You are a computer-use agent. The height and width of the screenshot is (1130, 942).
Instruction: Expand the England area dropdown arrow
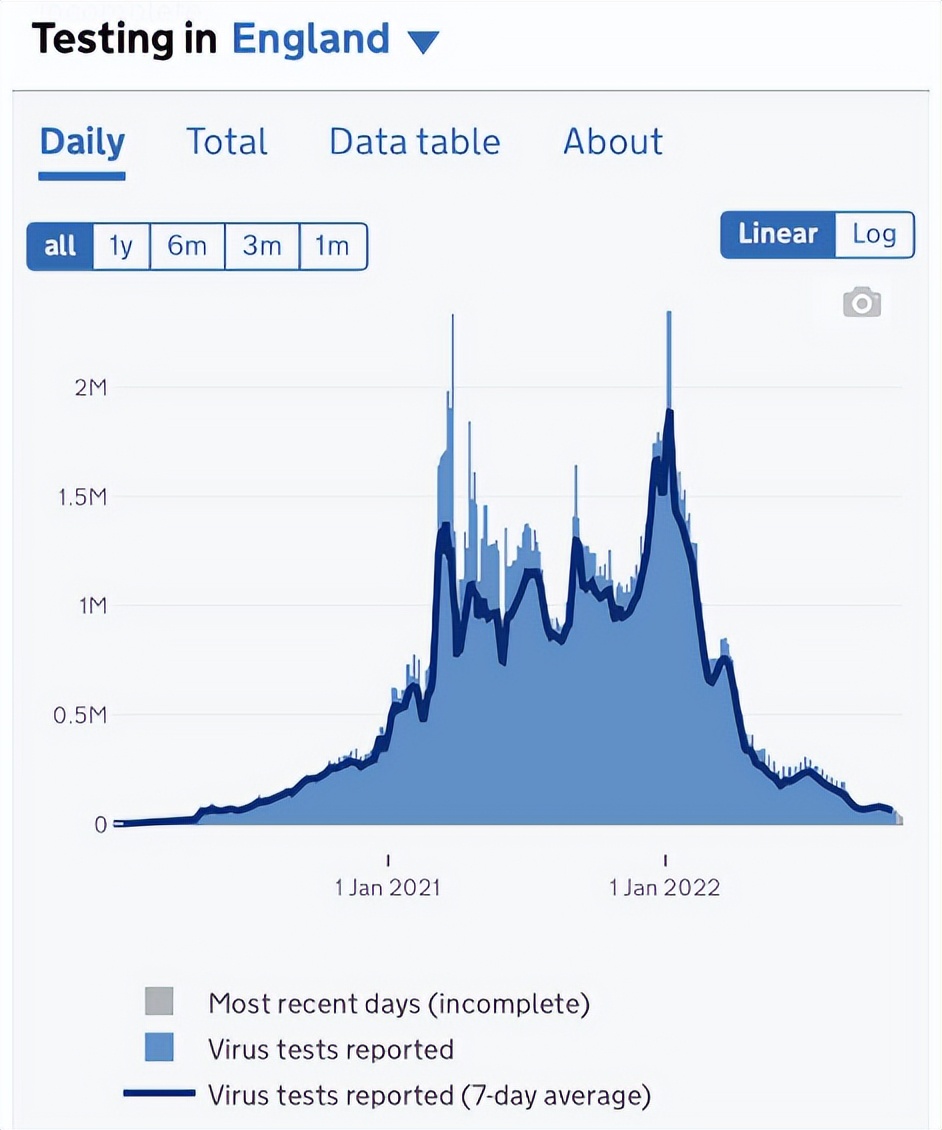click(423, 43)
